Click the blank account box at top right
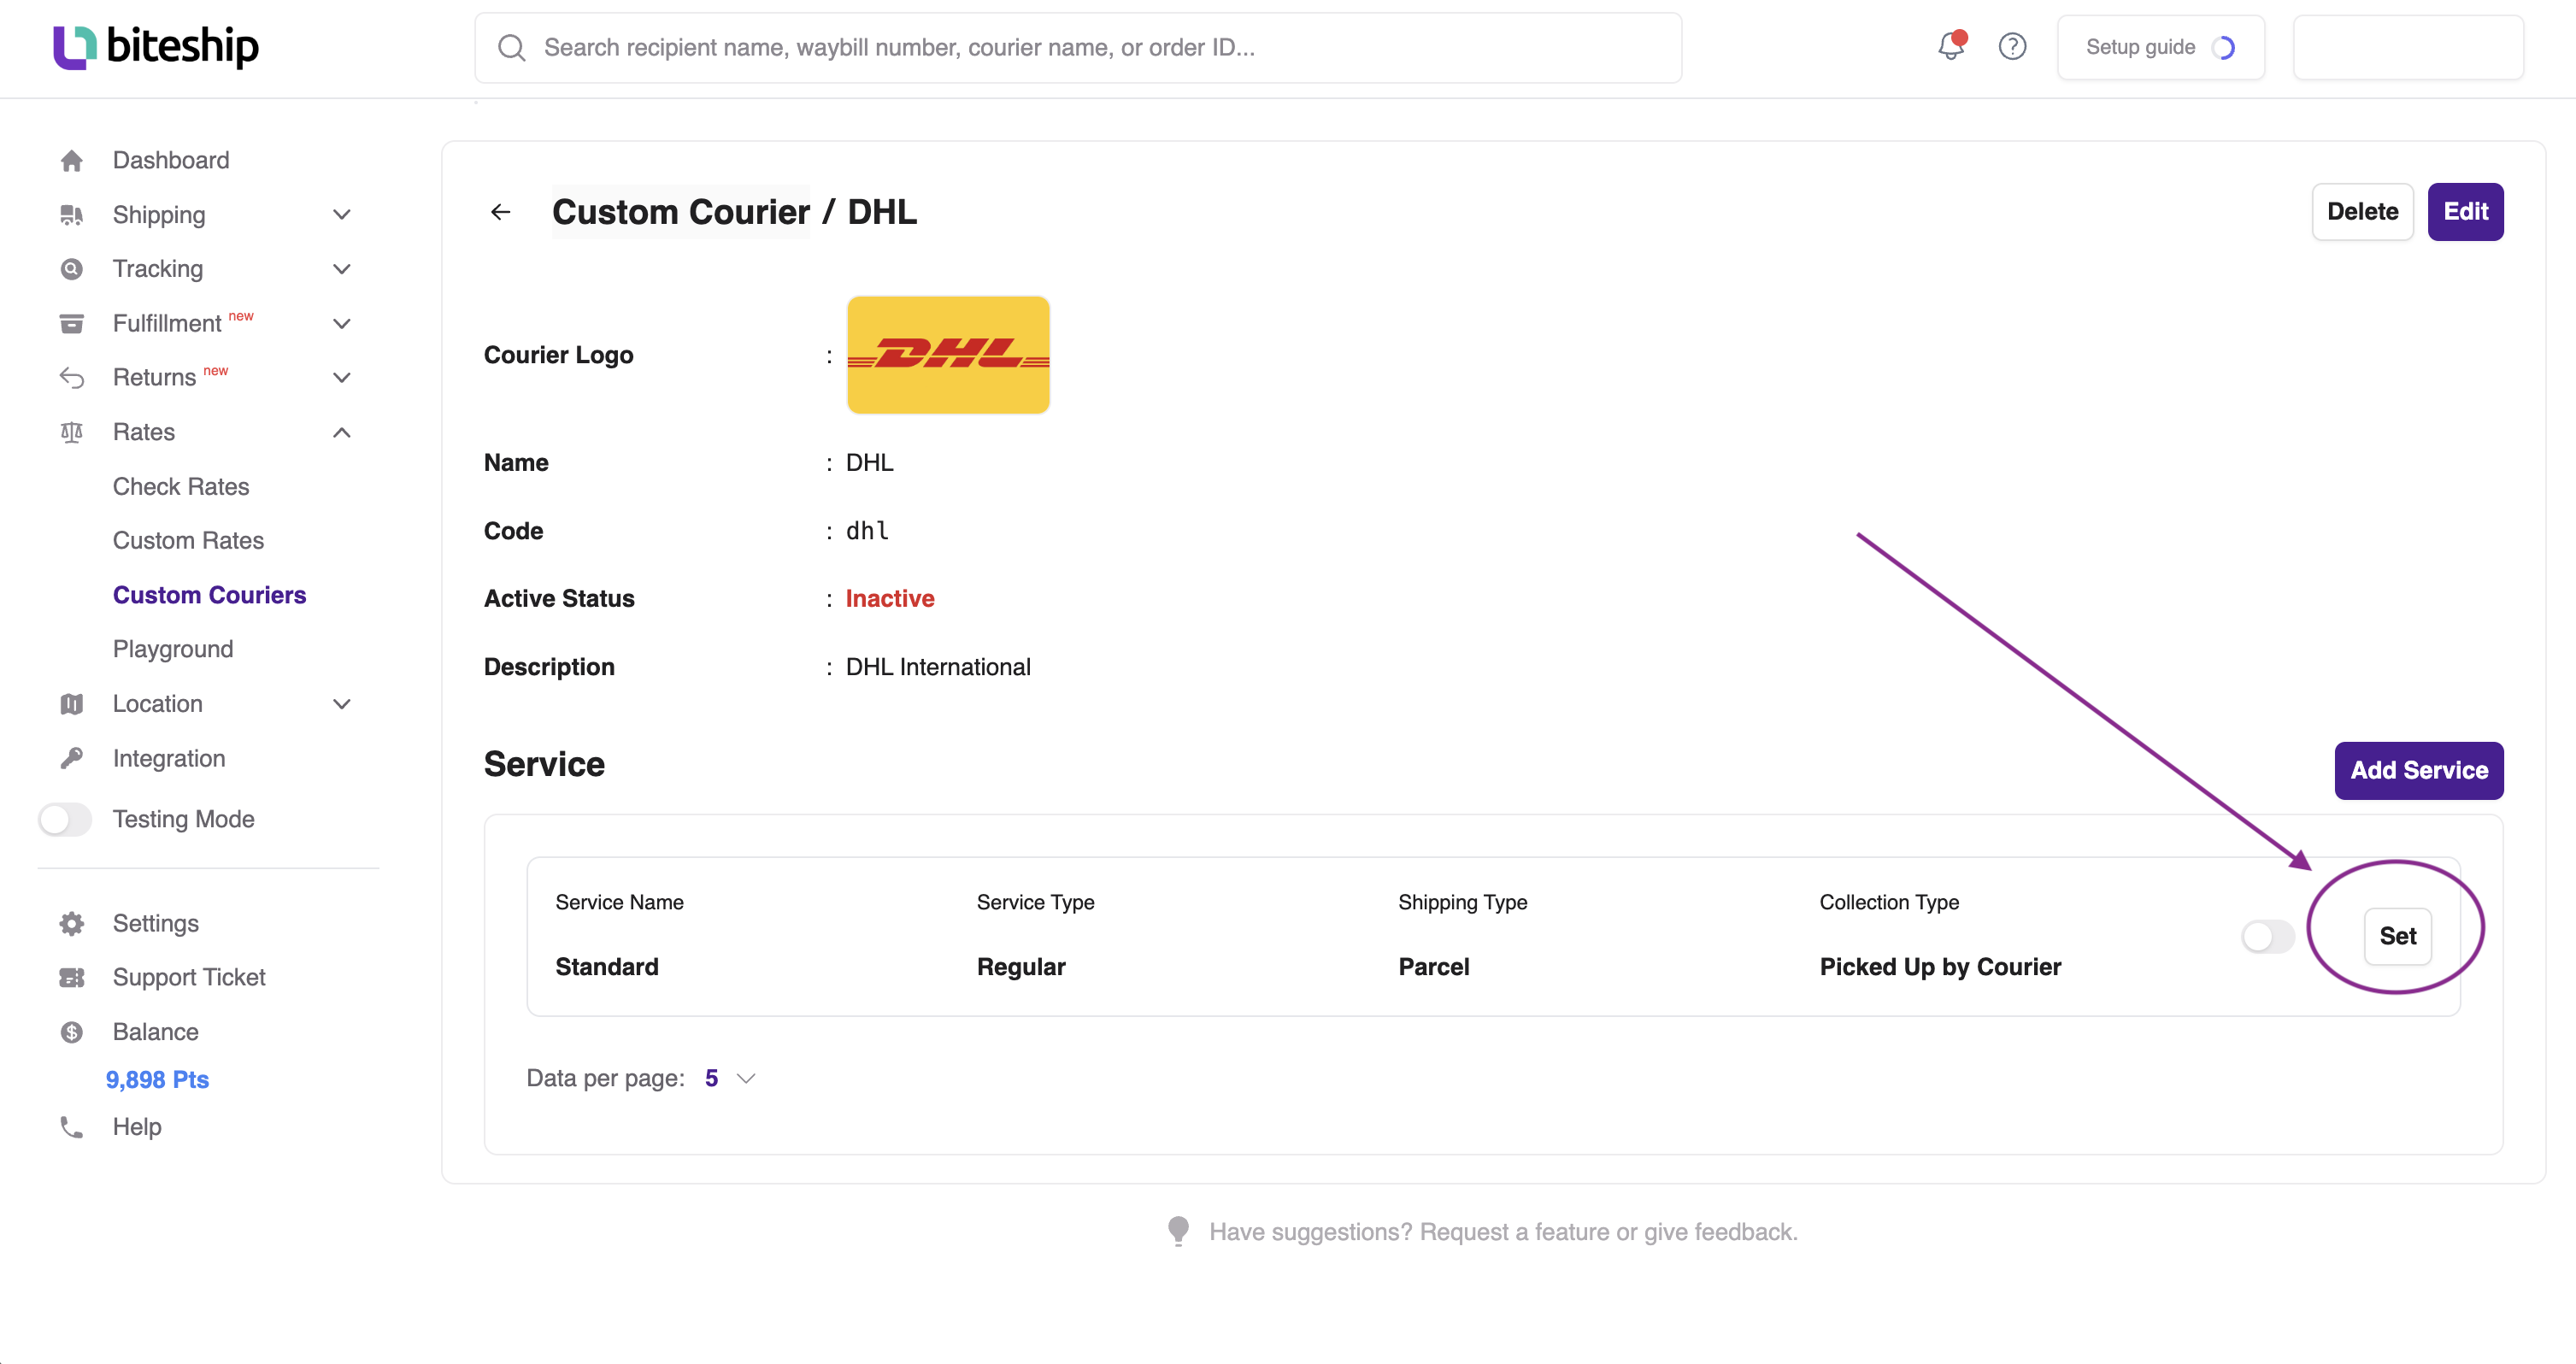Viewport: 2576px width, 1364px height. pyautogui.click(x=2408, y=47)
